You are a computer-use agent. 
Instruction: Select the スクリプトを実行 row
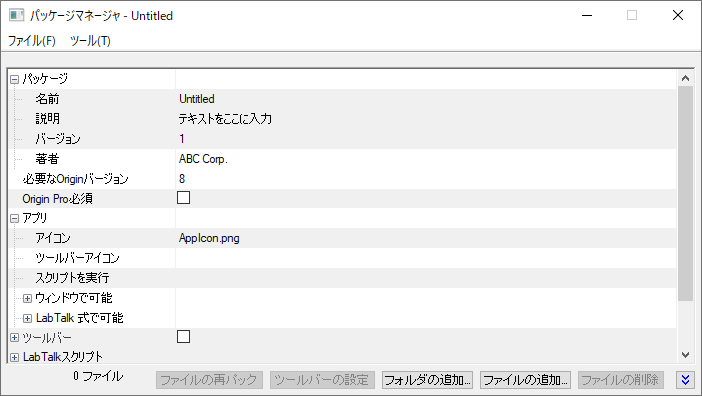pos(342,278)
